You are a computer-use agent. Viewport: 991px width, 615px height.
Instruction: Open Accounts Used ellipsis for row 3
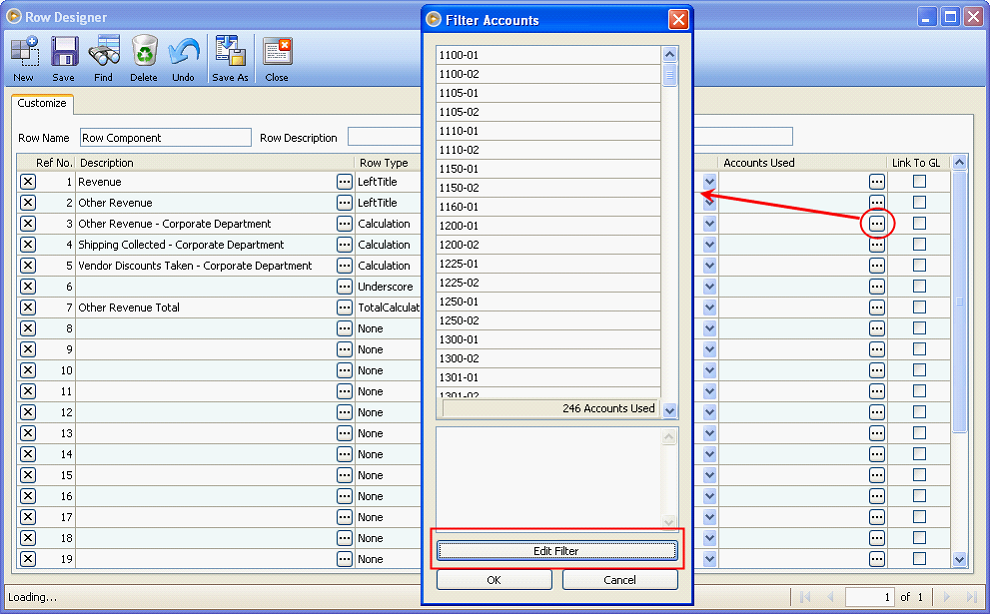click(x=877, y=224)
